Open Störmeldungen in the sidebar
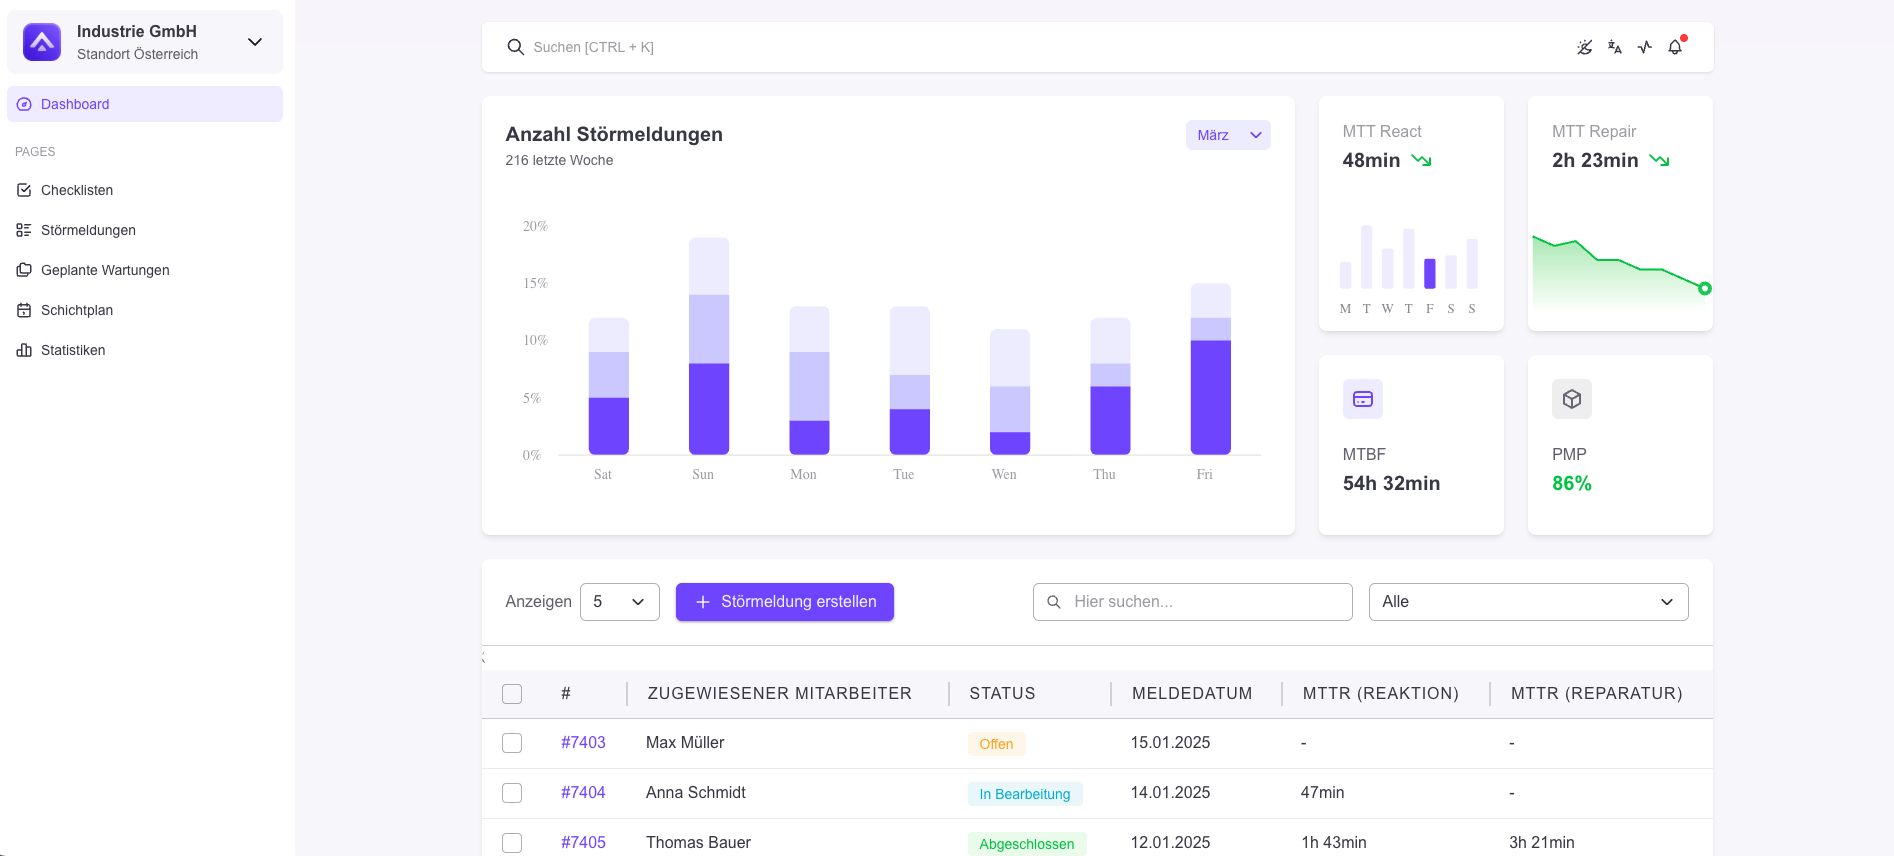This screenshot has height=856, width=1894. pos(88,230)
